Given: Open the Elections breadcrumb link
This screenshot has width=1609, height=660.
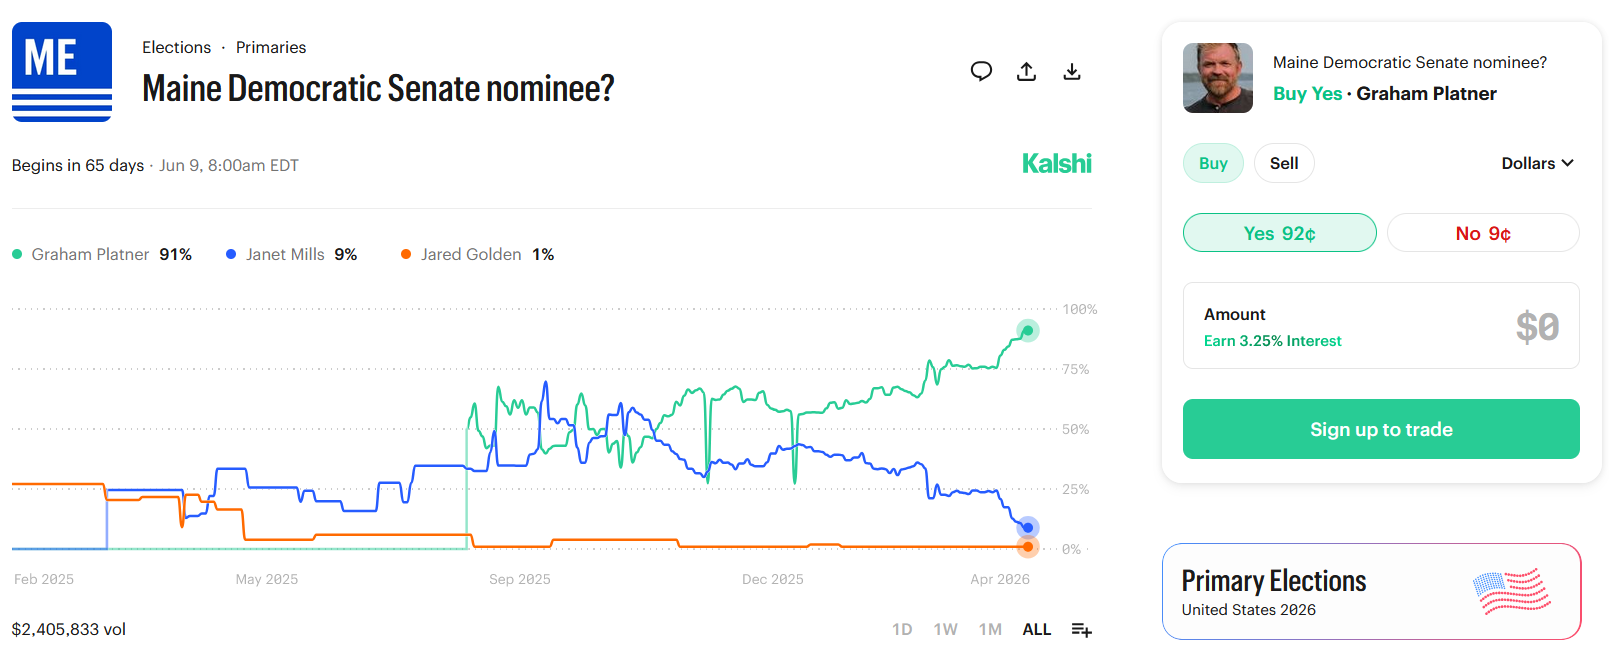Looking at the screenshot, I should (176, 47).
